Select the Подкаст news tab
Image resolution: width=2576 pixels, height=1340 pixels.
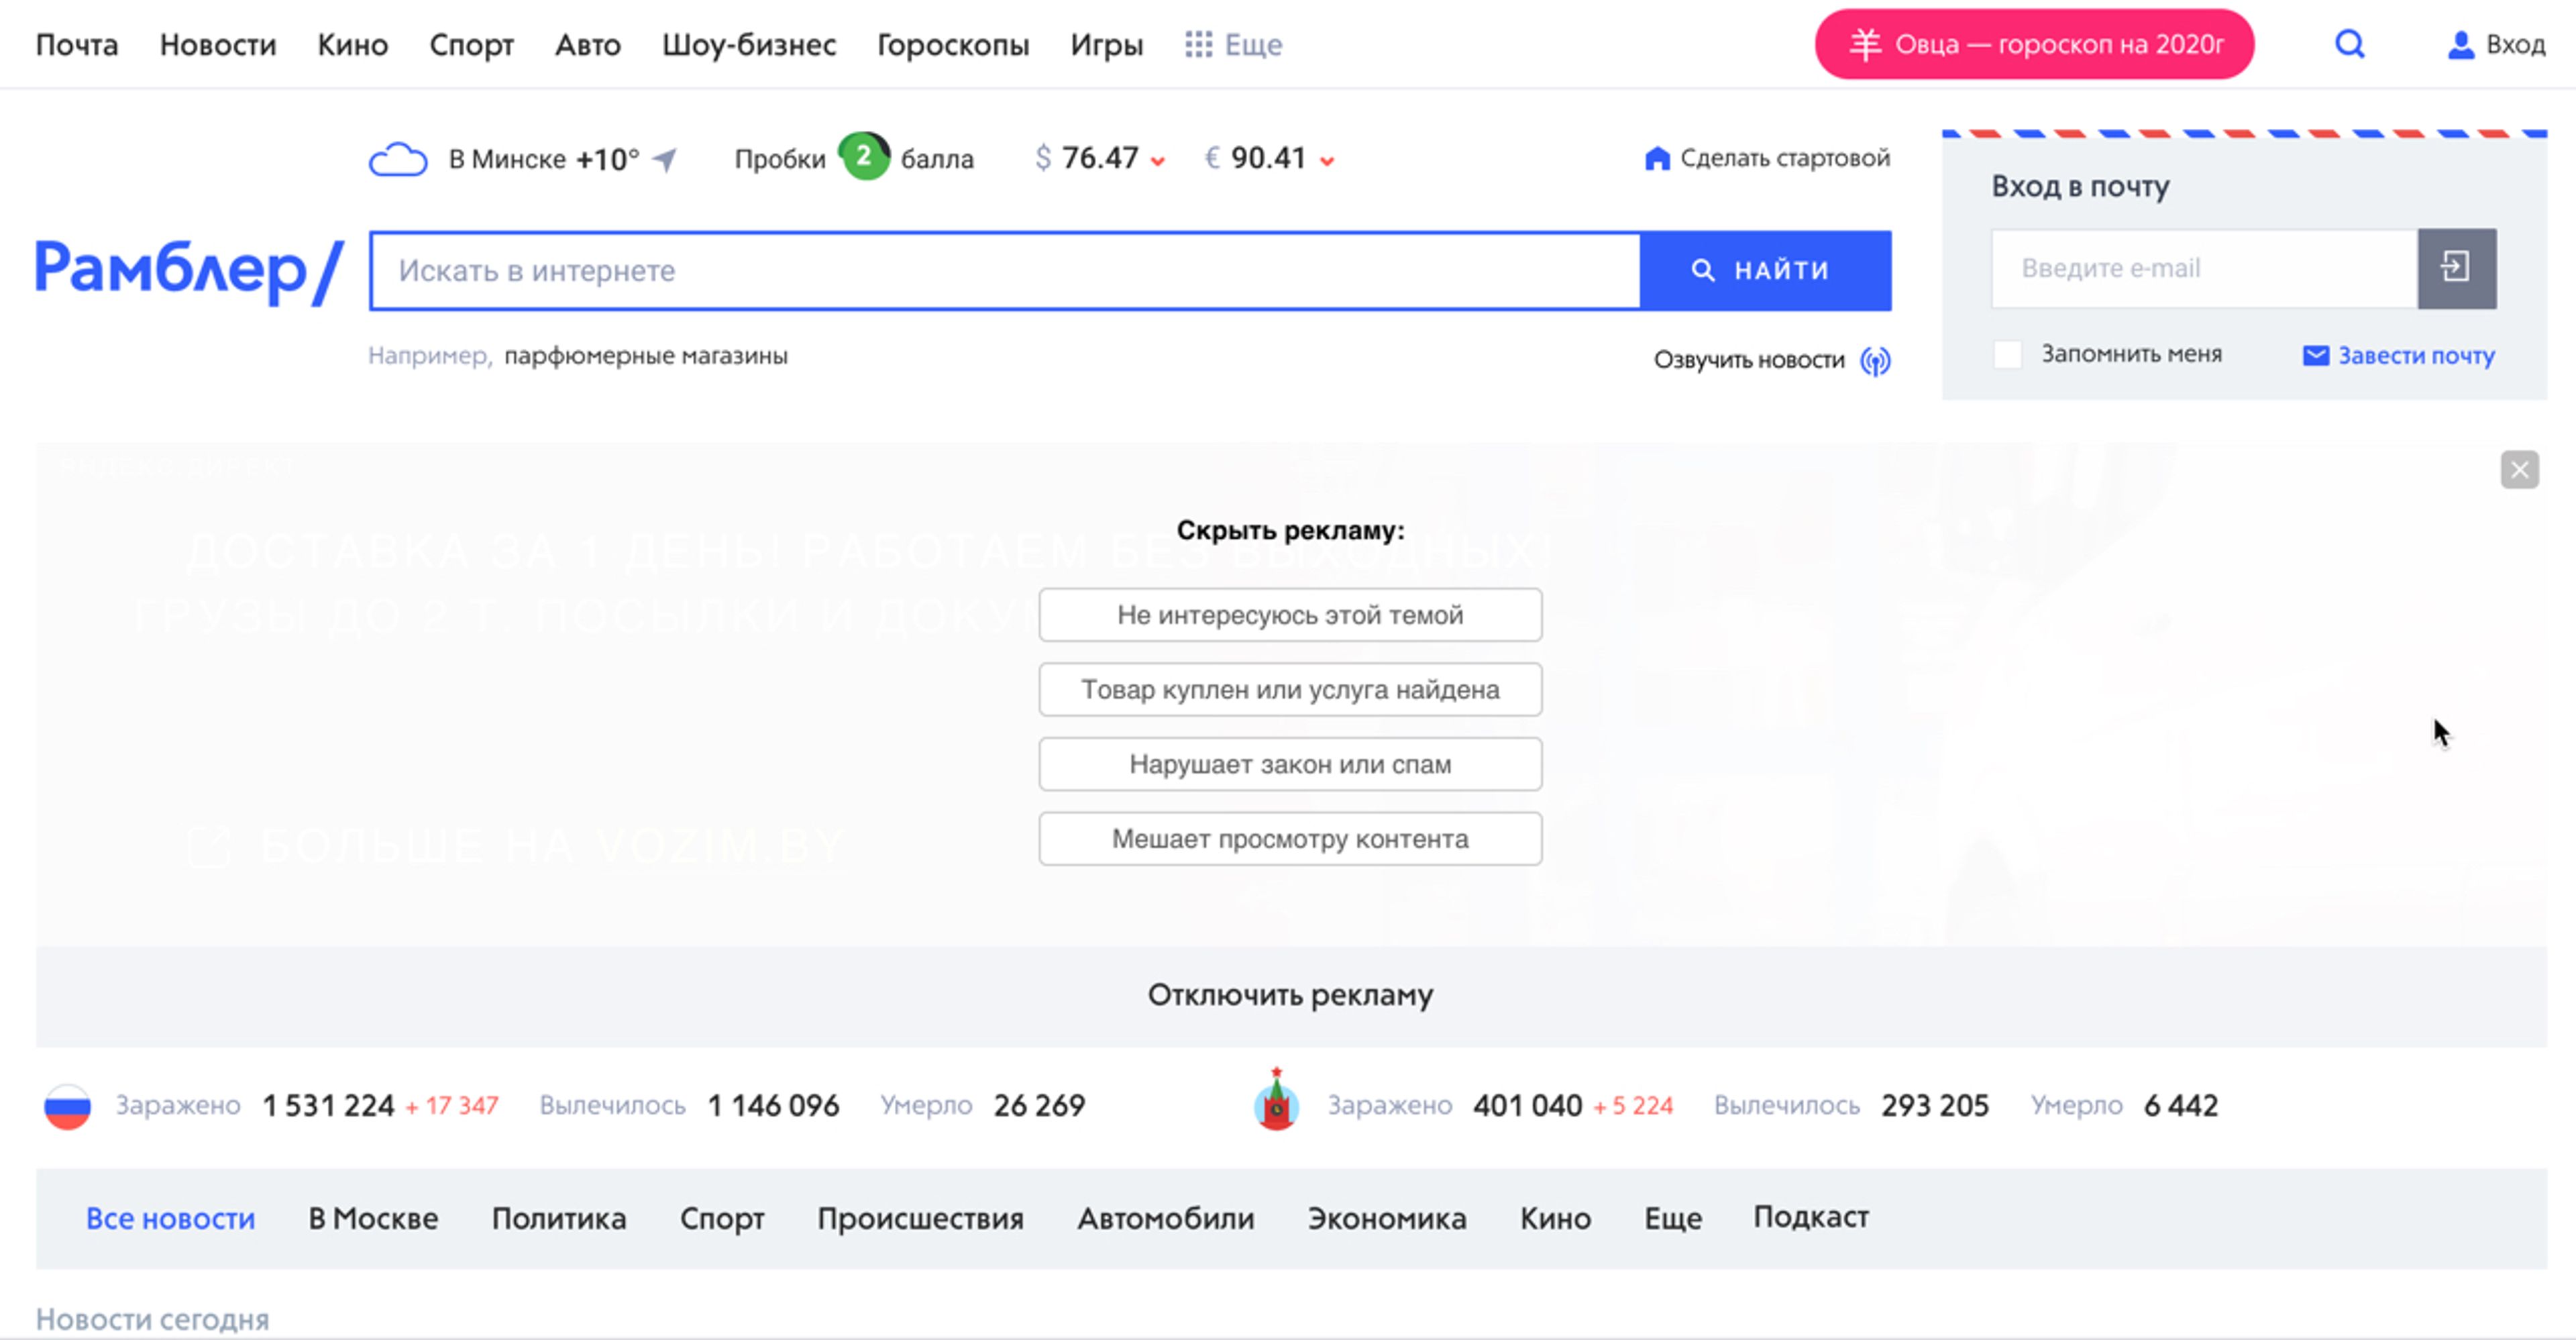pyautogui.click(x=1810, y=1217)
